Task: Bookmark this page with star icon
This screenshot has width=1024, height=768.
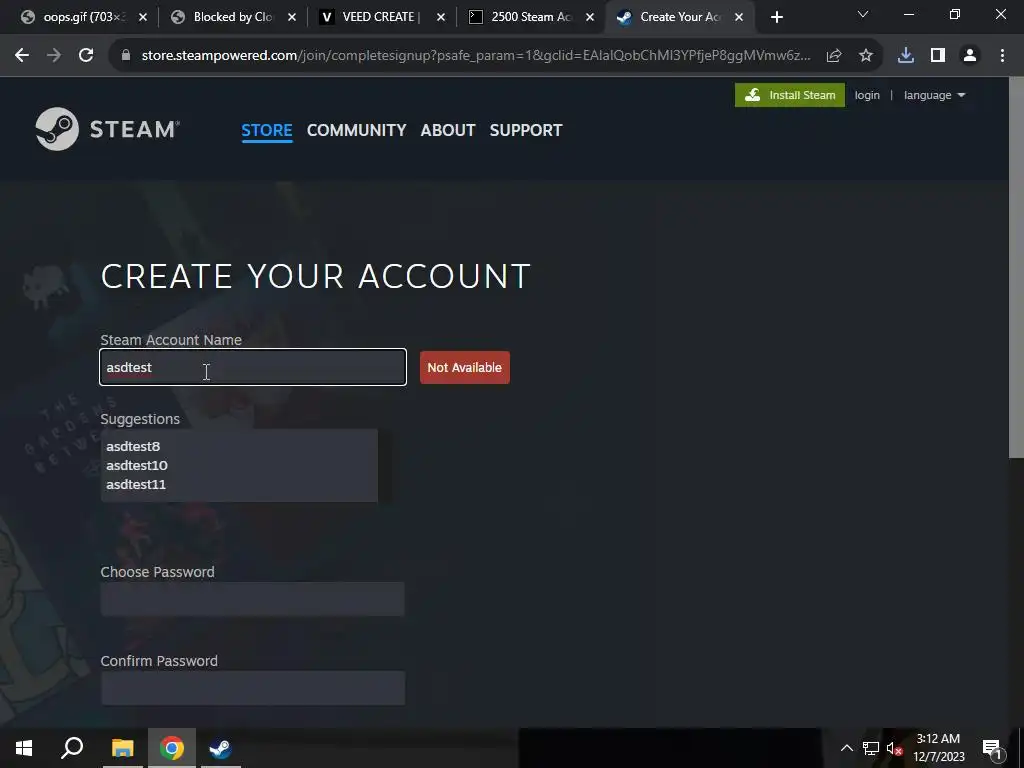Action: 865,56
